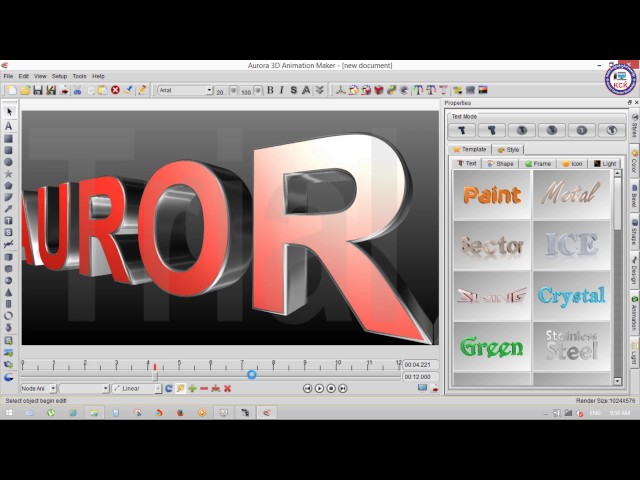Screen dimensions: 640x480
Task: Click the red Delete circle icon in toolbar
Action: point(116,90)
